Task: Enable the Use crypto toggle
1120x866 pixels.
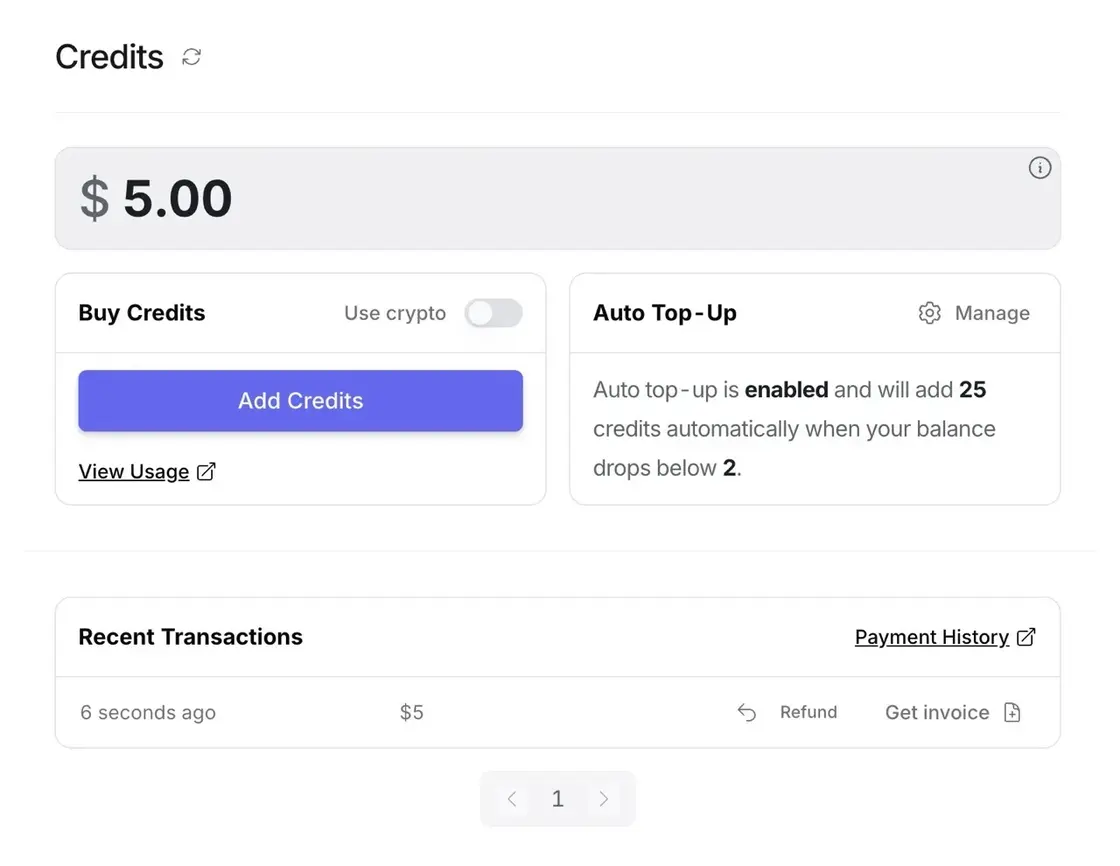Action: click(494, 313)
